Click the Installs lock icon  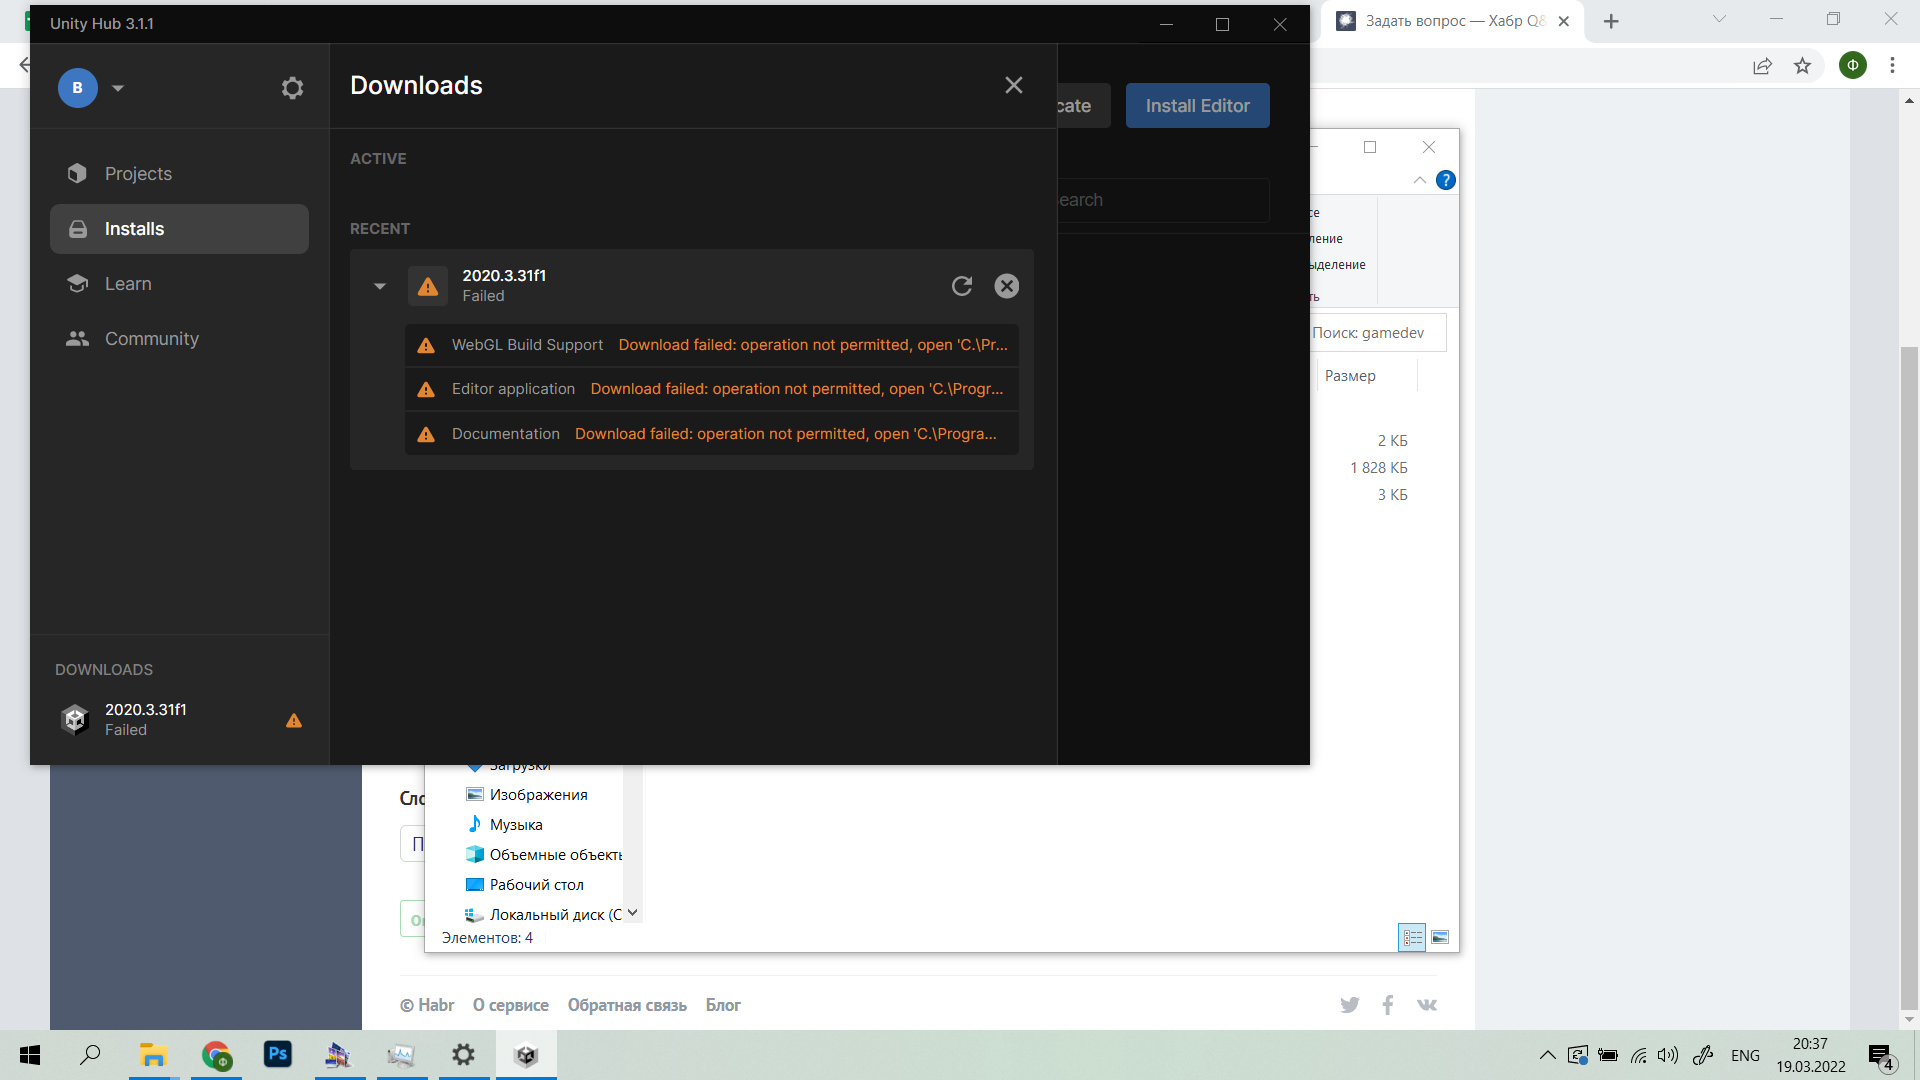(77, 229)
